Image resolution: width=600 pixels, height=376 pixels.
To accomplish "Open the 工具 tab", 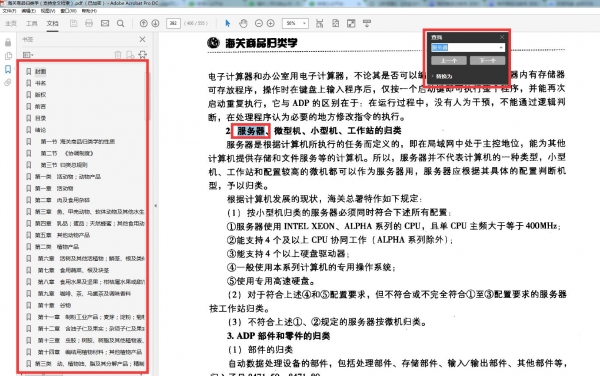I will pyautogui.click(x=31, y=23).
